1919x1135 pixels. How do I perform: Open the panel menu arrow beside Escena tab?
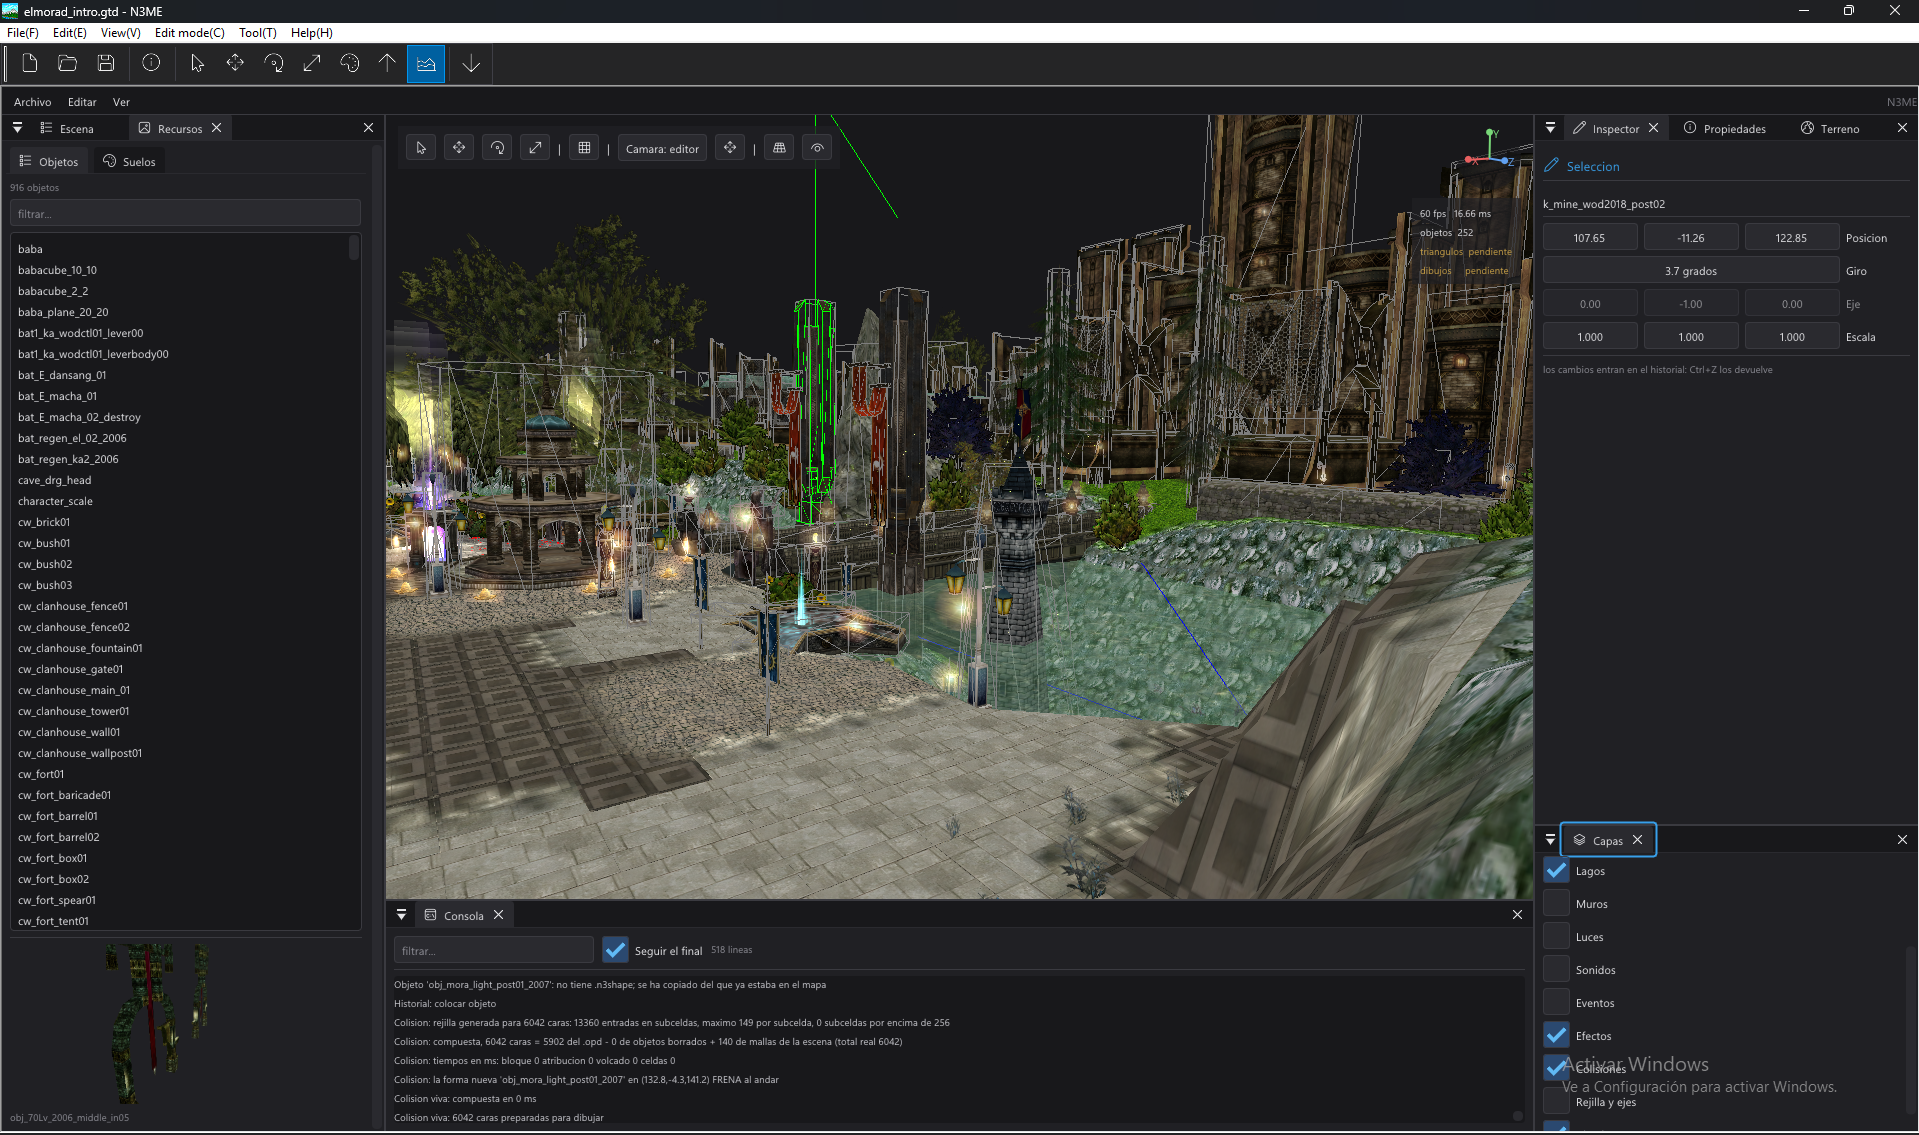(17, 128)
